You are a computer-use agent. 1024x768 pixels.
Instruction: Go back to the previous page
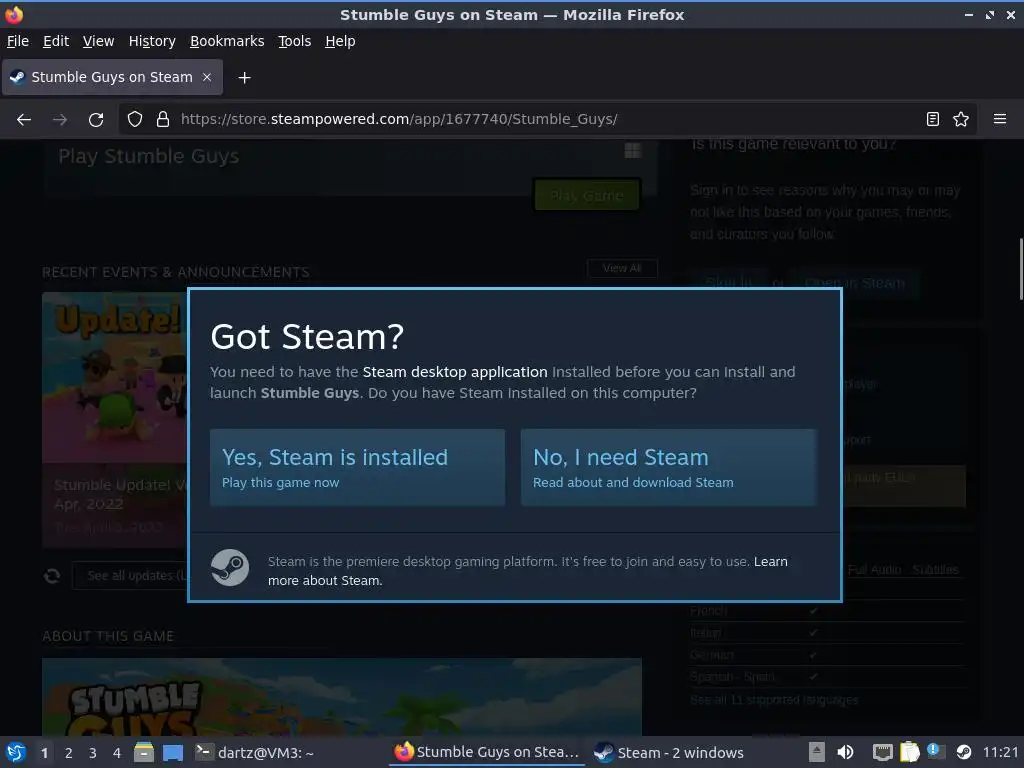[x=24, y=120]
